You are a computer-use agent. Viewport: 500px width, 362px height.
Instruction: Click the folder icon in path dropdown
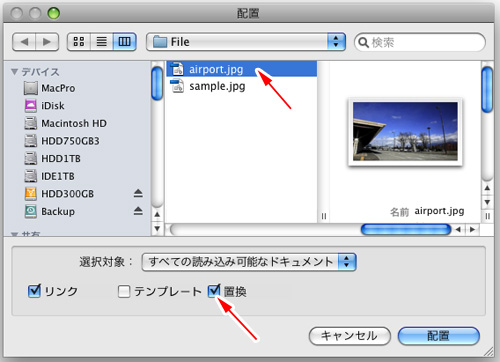click(160, 42)
